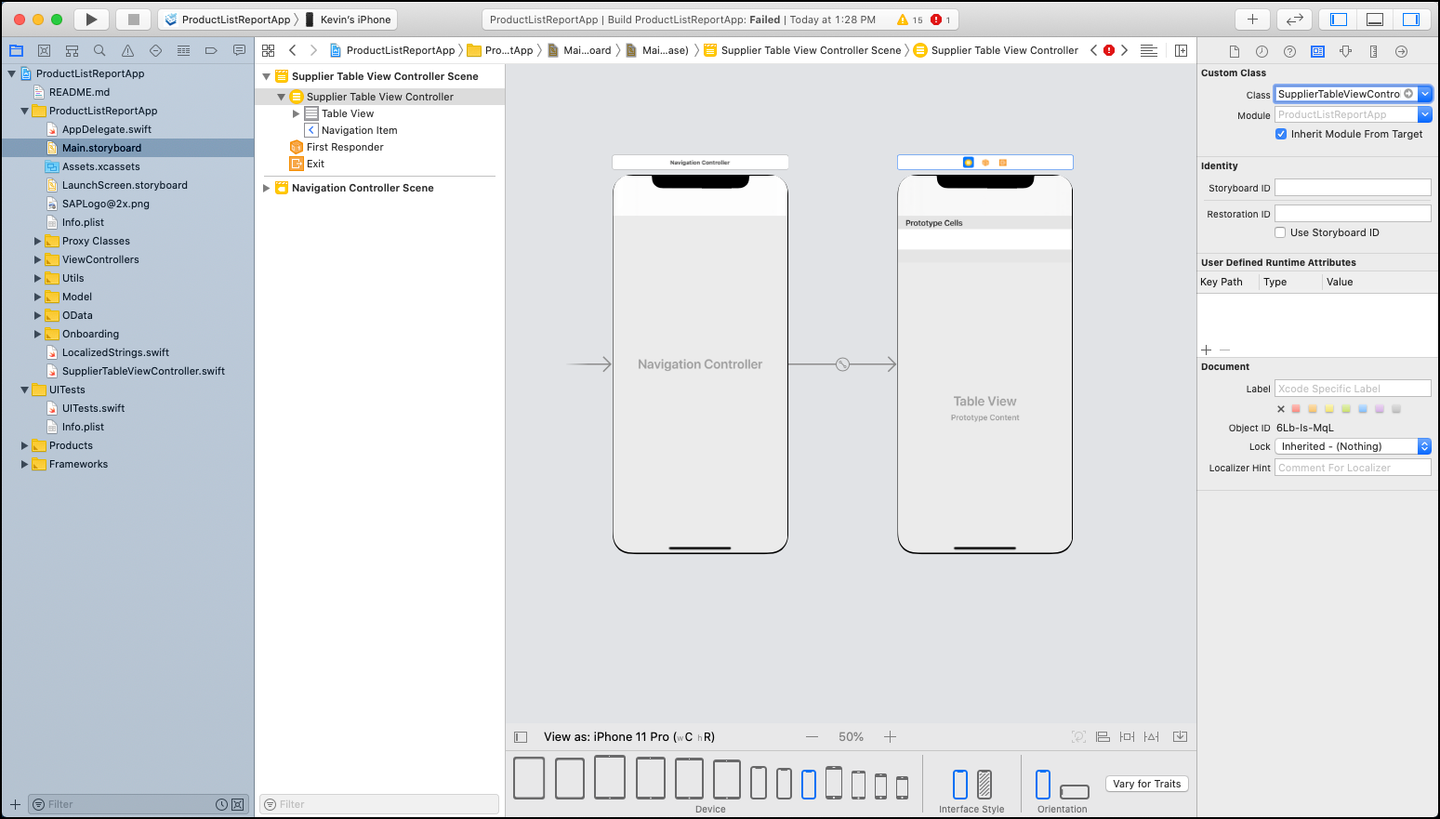Open the Library plus button
The image size is (1440, 819).
point(1252,19)
